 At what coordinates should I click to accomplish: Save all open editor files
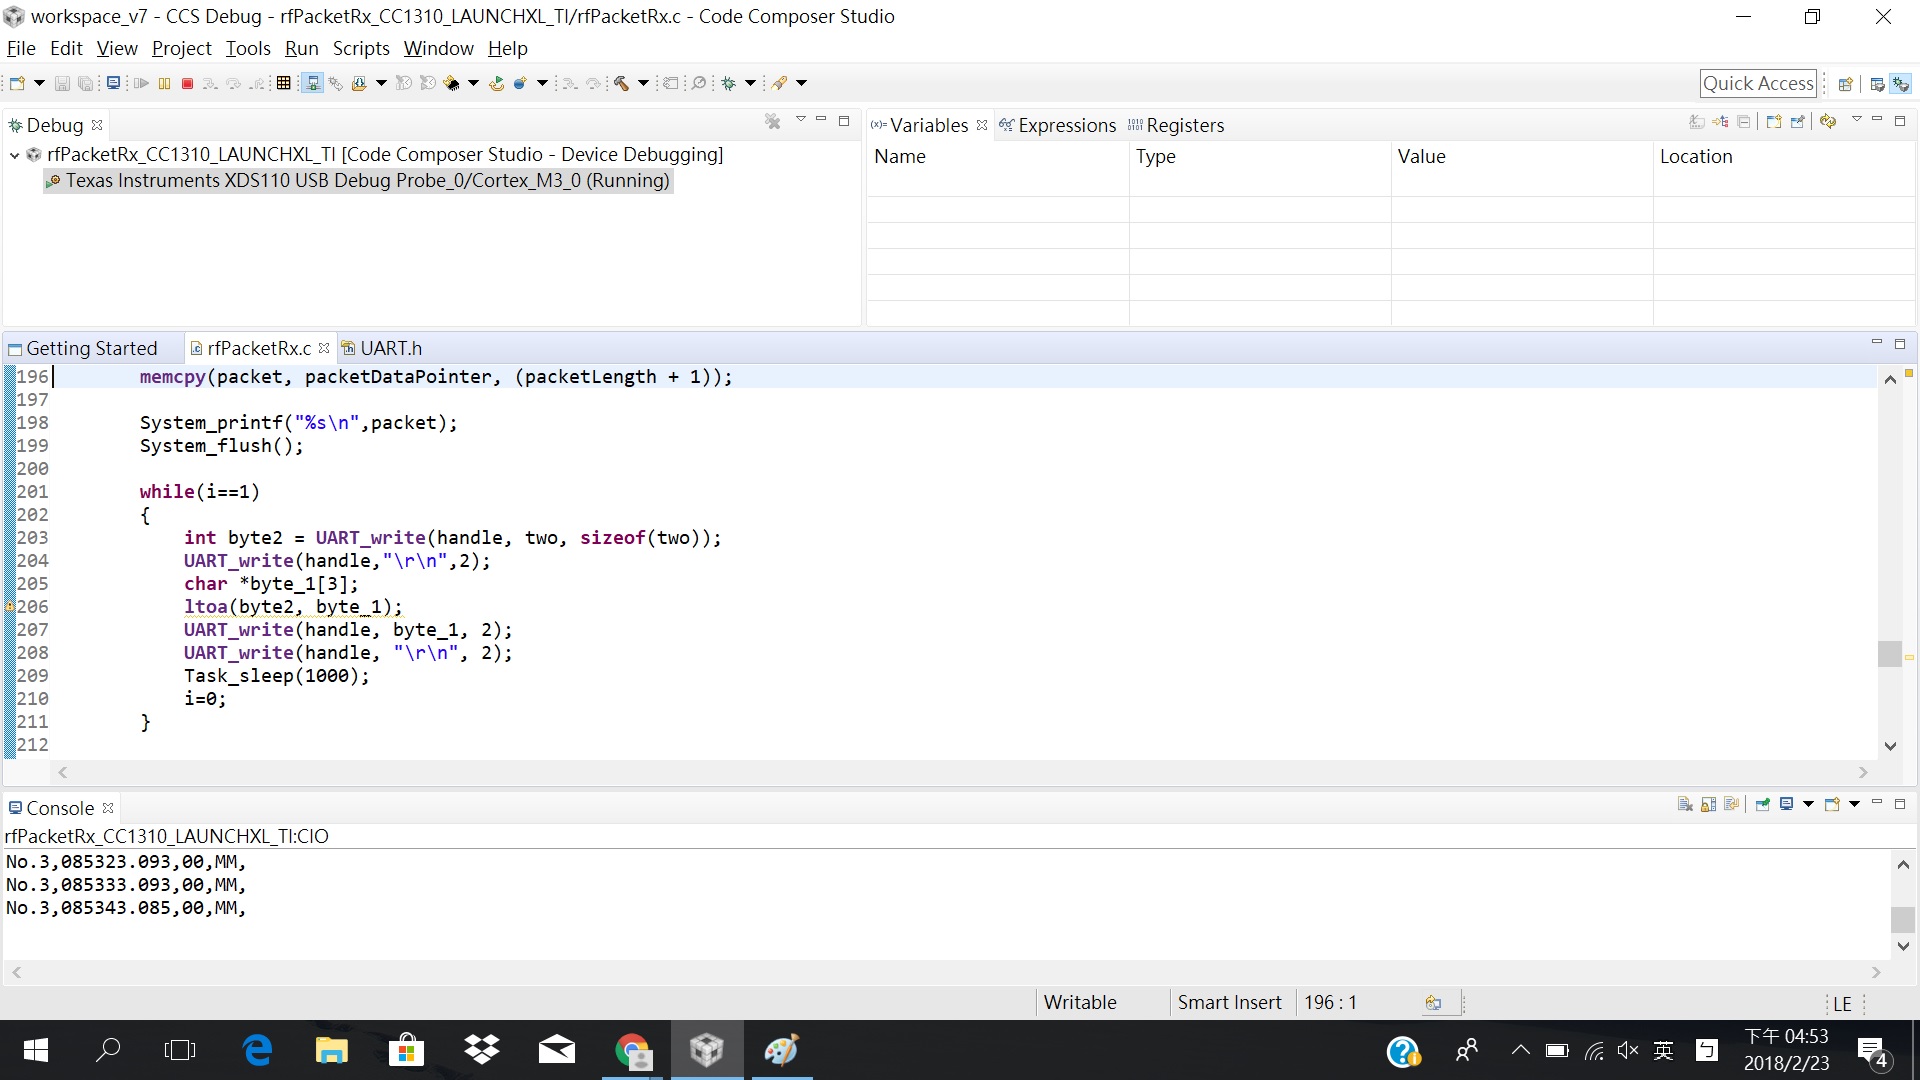pos(86,83)
